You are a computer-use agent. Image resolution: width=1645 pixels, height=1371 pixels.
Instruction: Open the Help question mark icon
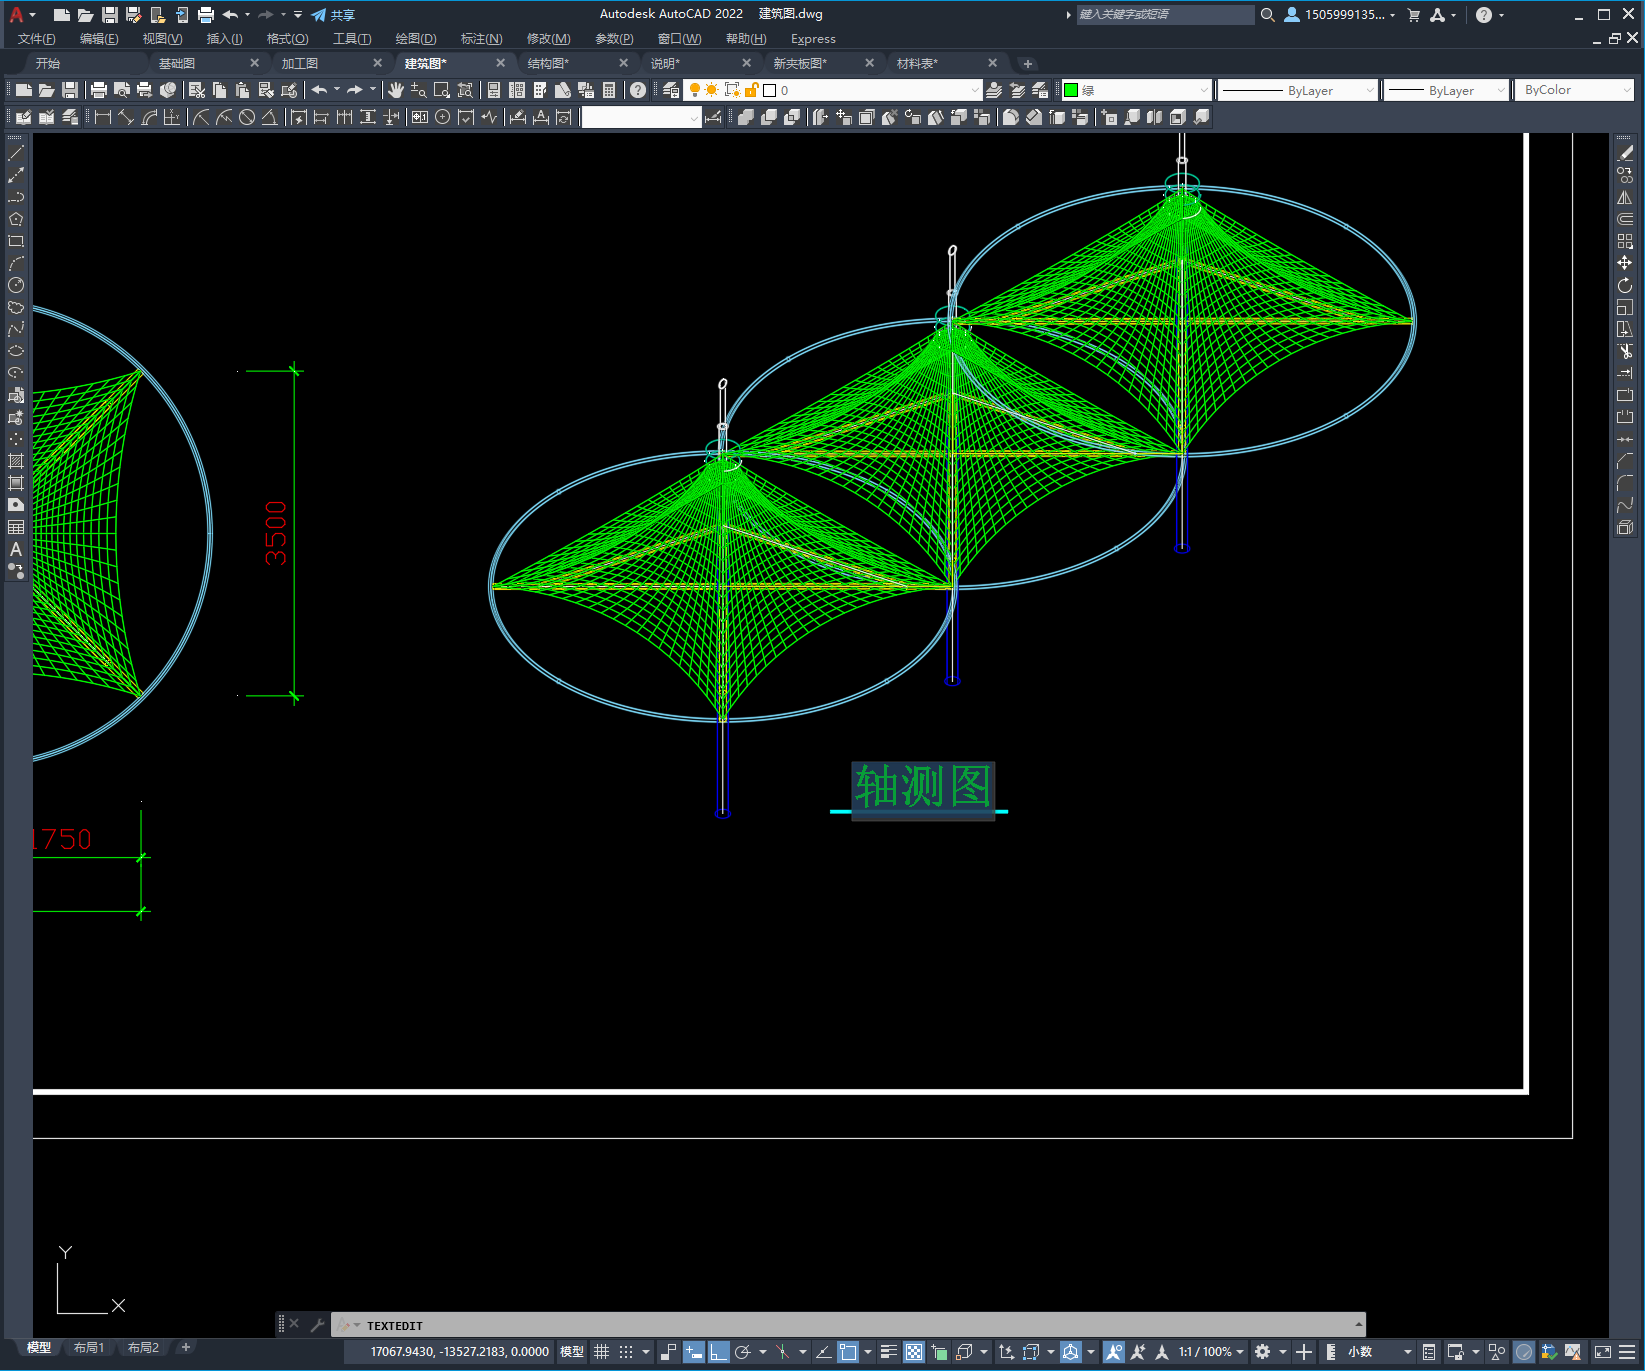tap(638, 90)
